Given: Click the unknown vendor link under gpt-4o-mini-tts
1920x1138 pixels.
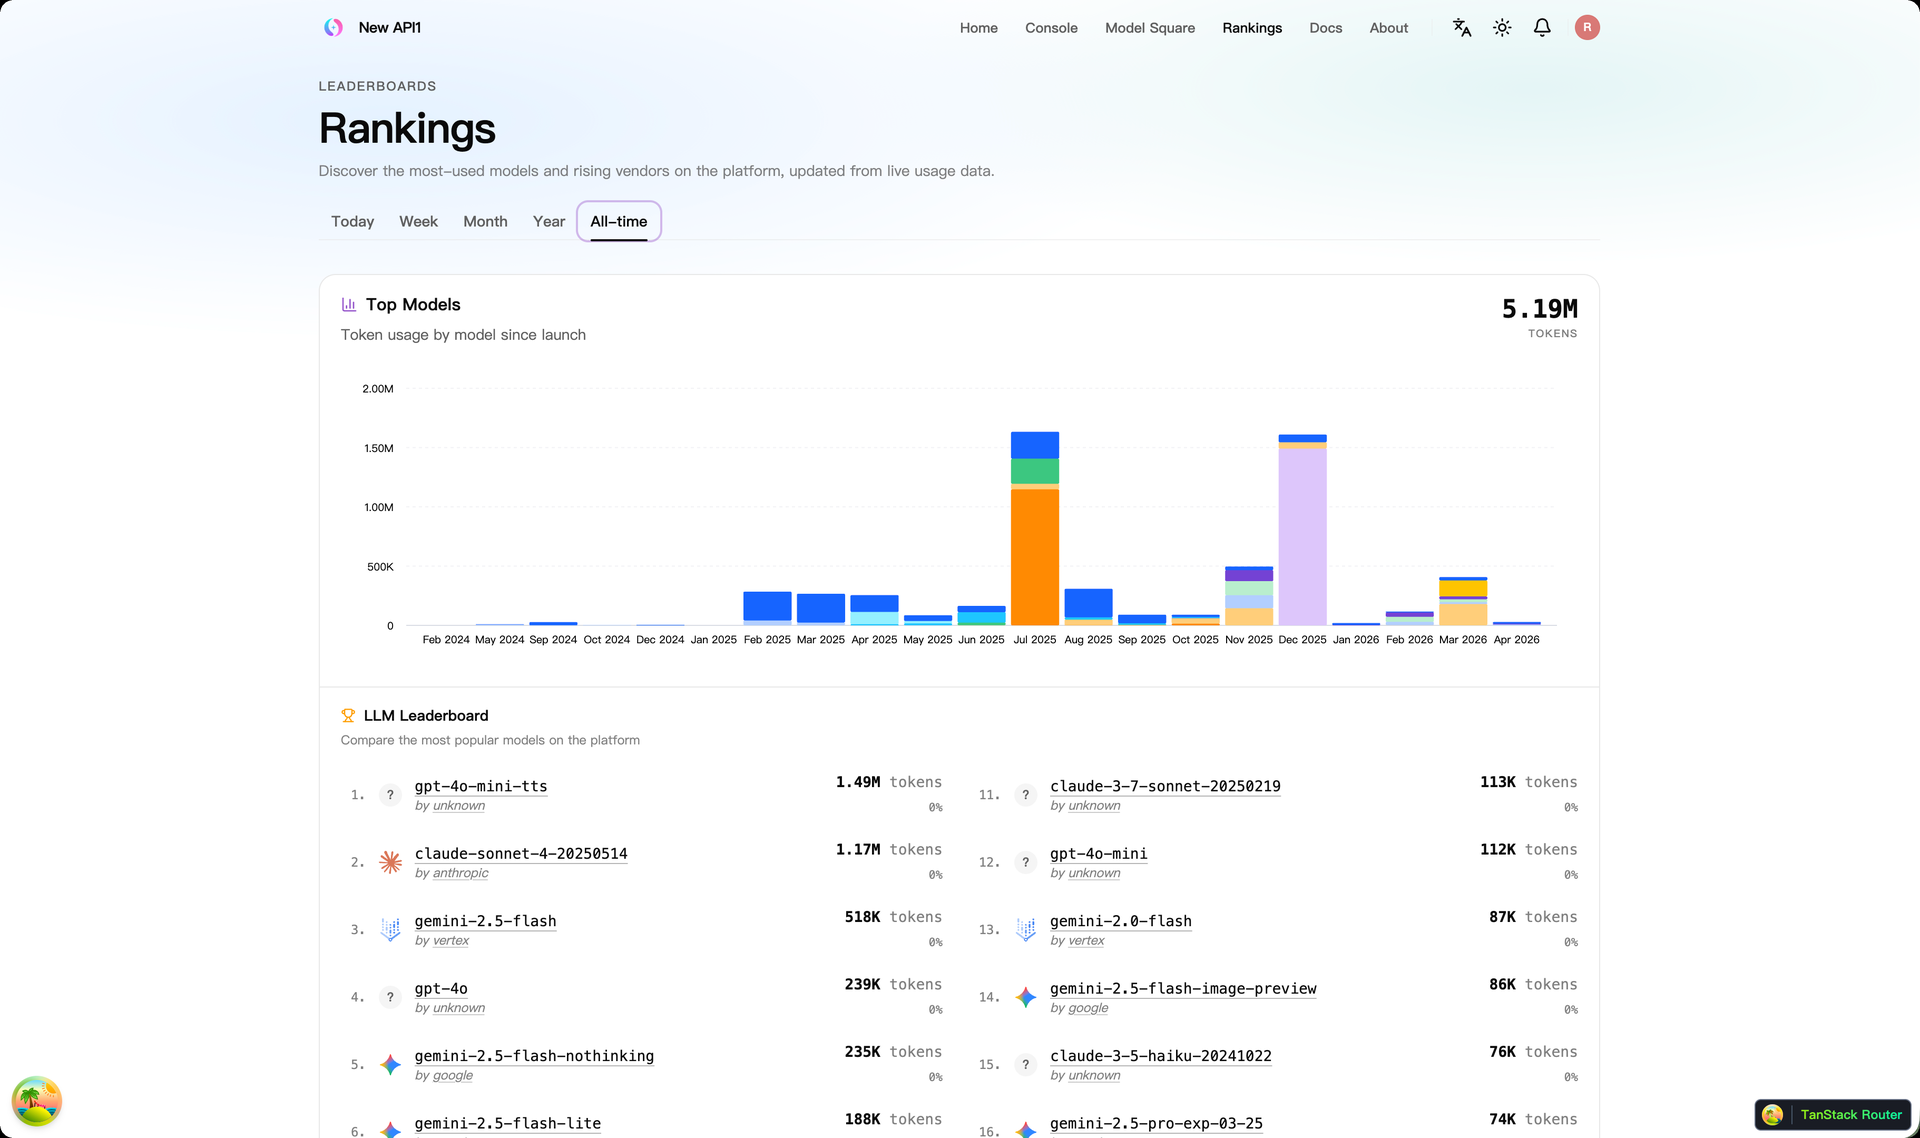Looking at the screenshot, I should pyautogui.click(x=459, y=806).
